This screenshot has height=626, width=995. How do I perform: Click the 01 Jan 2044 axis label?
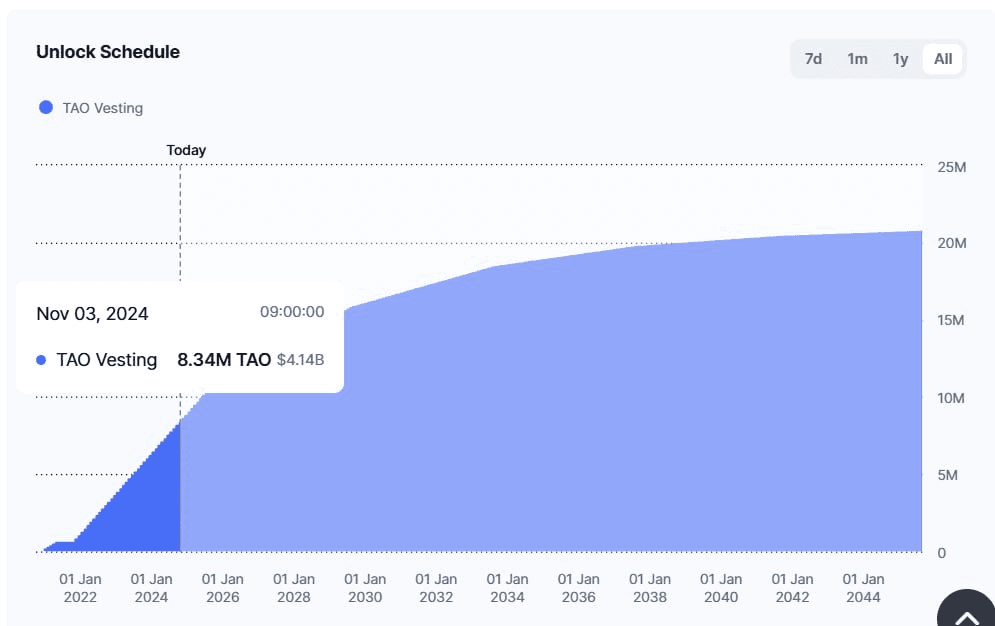tap(863, 588)
